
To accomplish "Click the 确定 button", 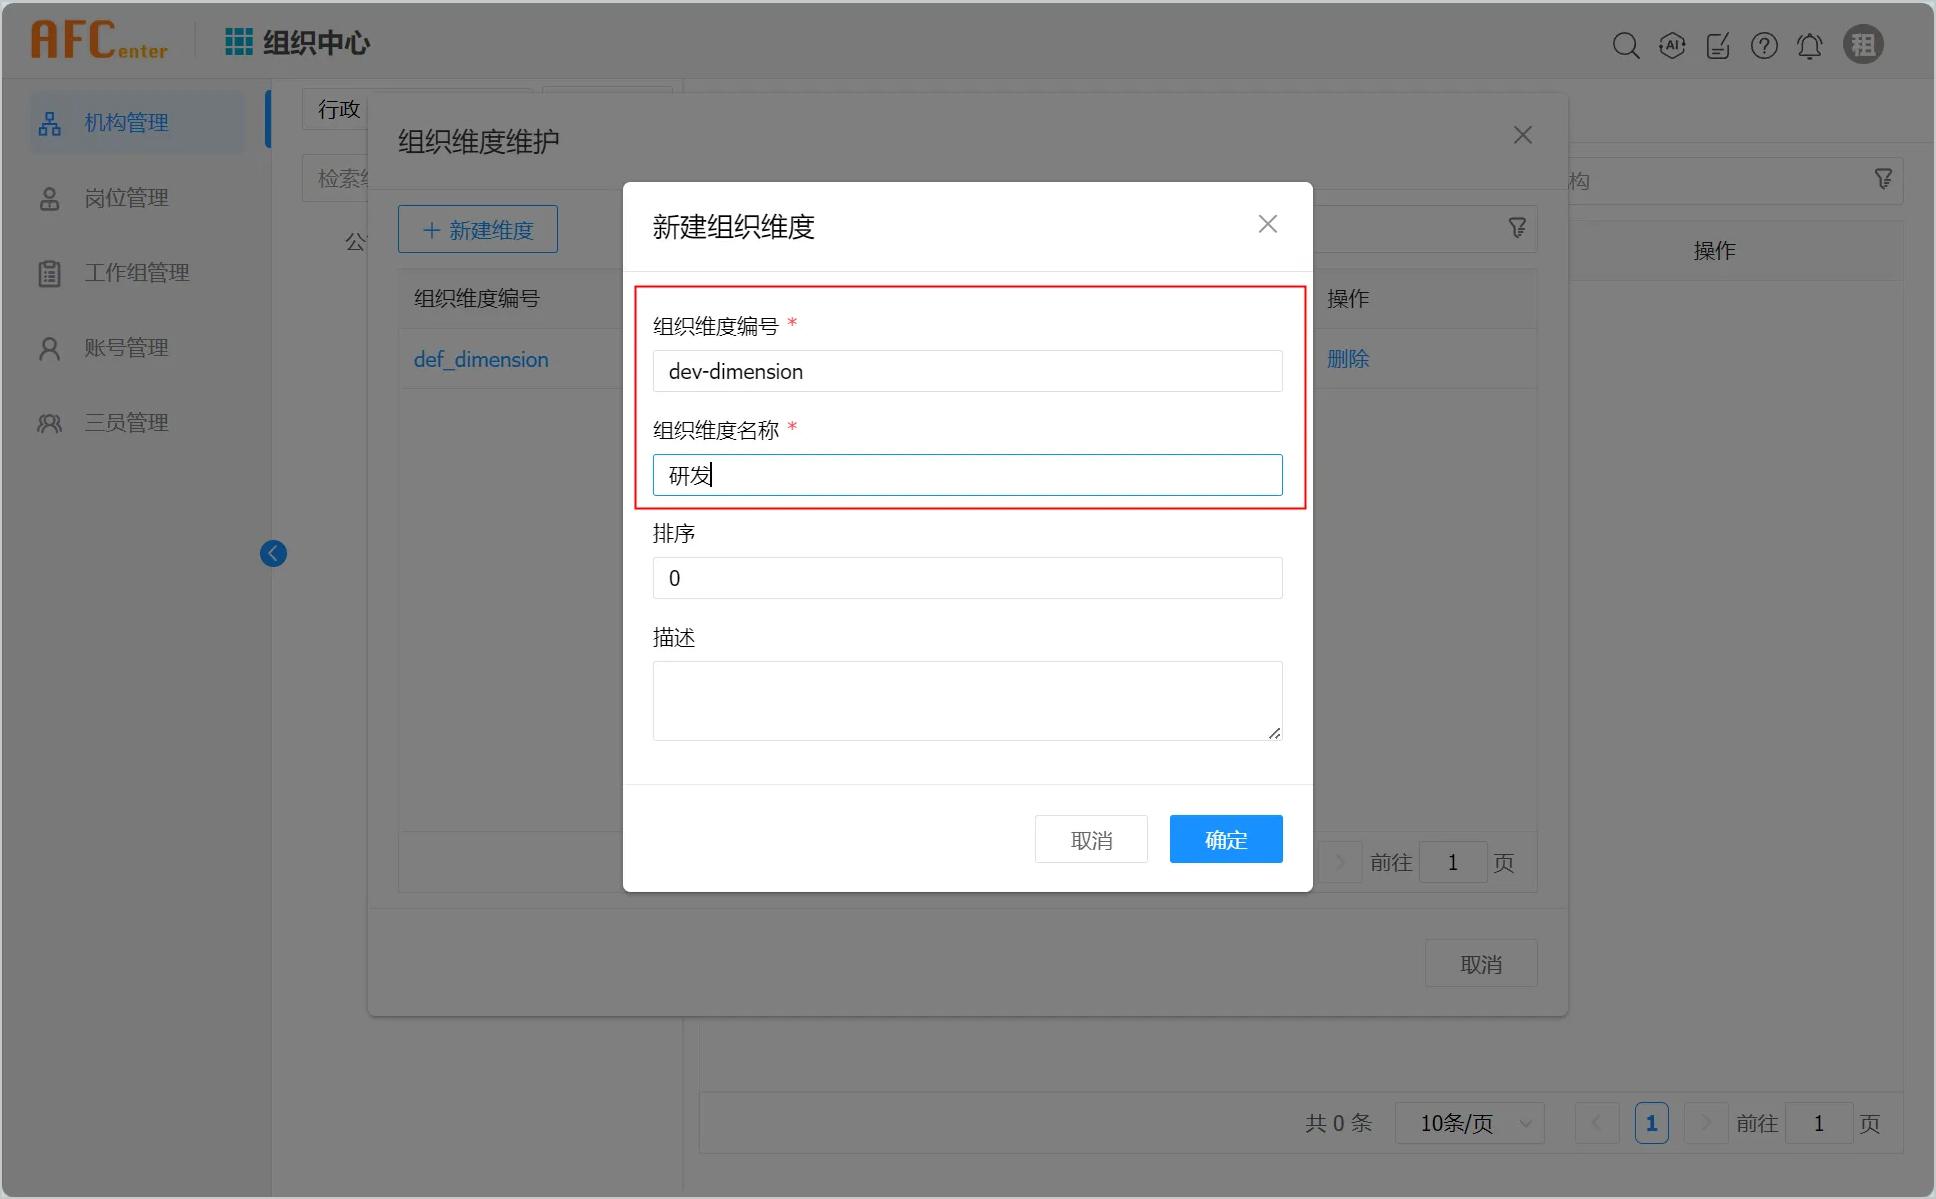I will pyautogui.click(x=1225, y=839).
